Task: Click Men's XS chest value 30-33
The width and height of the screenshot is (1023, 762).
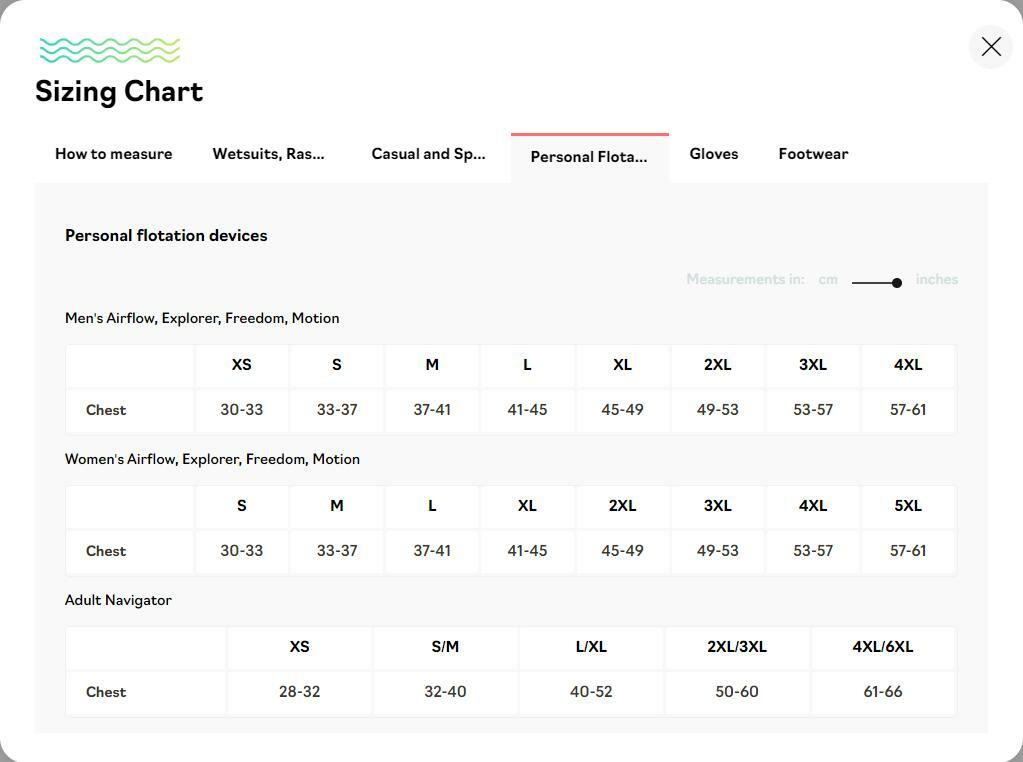Action: [242, 410]
